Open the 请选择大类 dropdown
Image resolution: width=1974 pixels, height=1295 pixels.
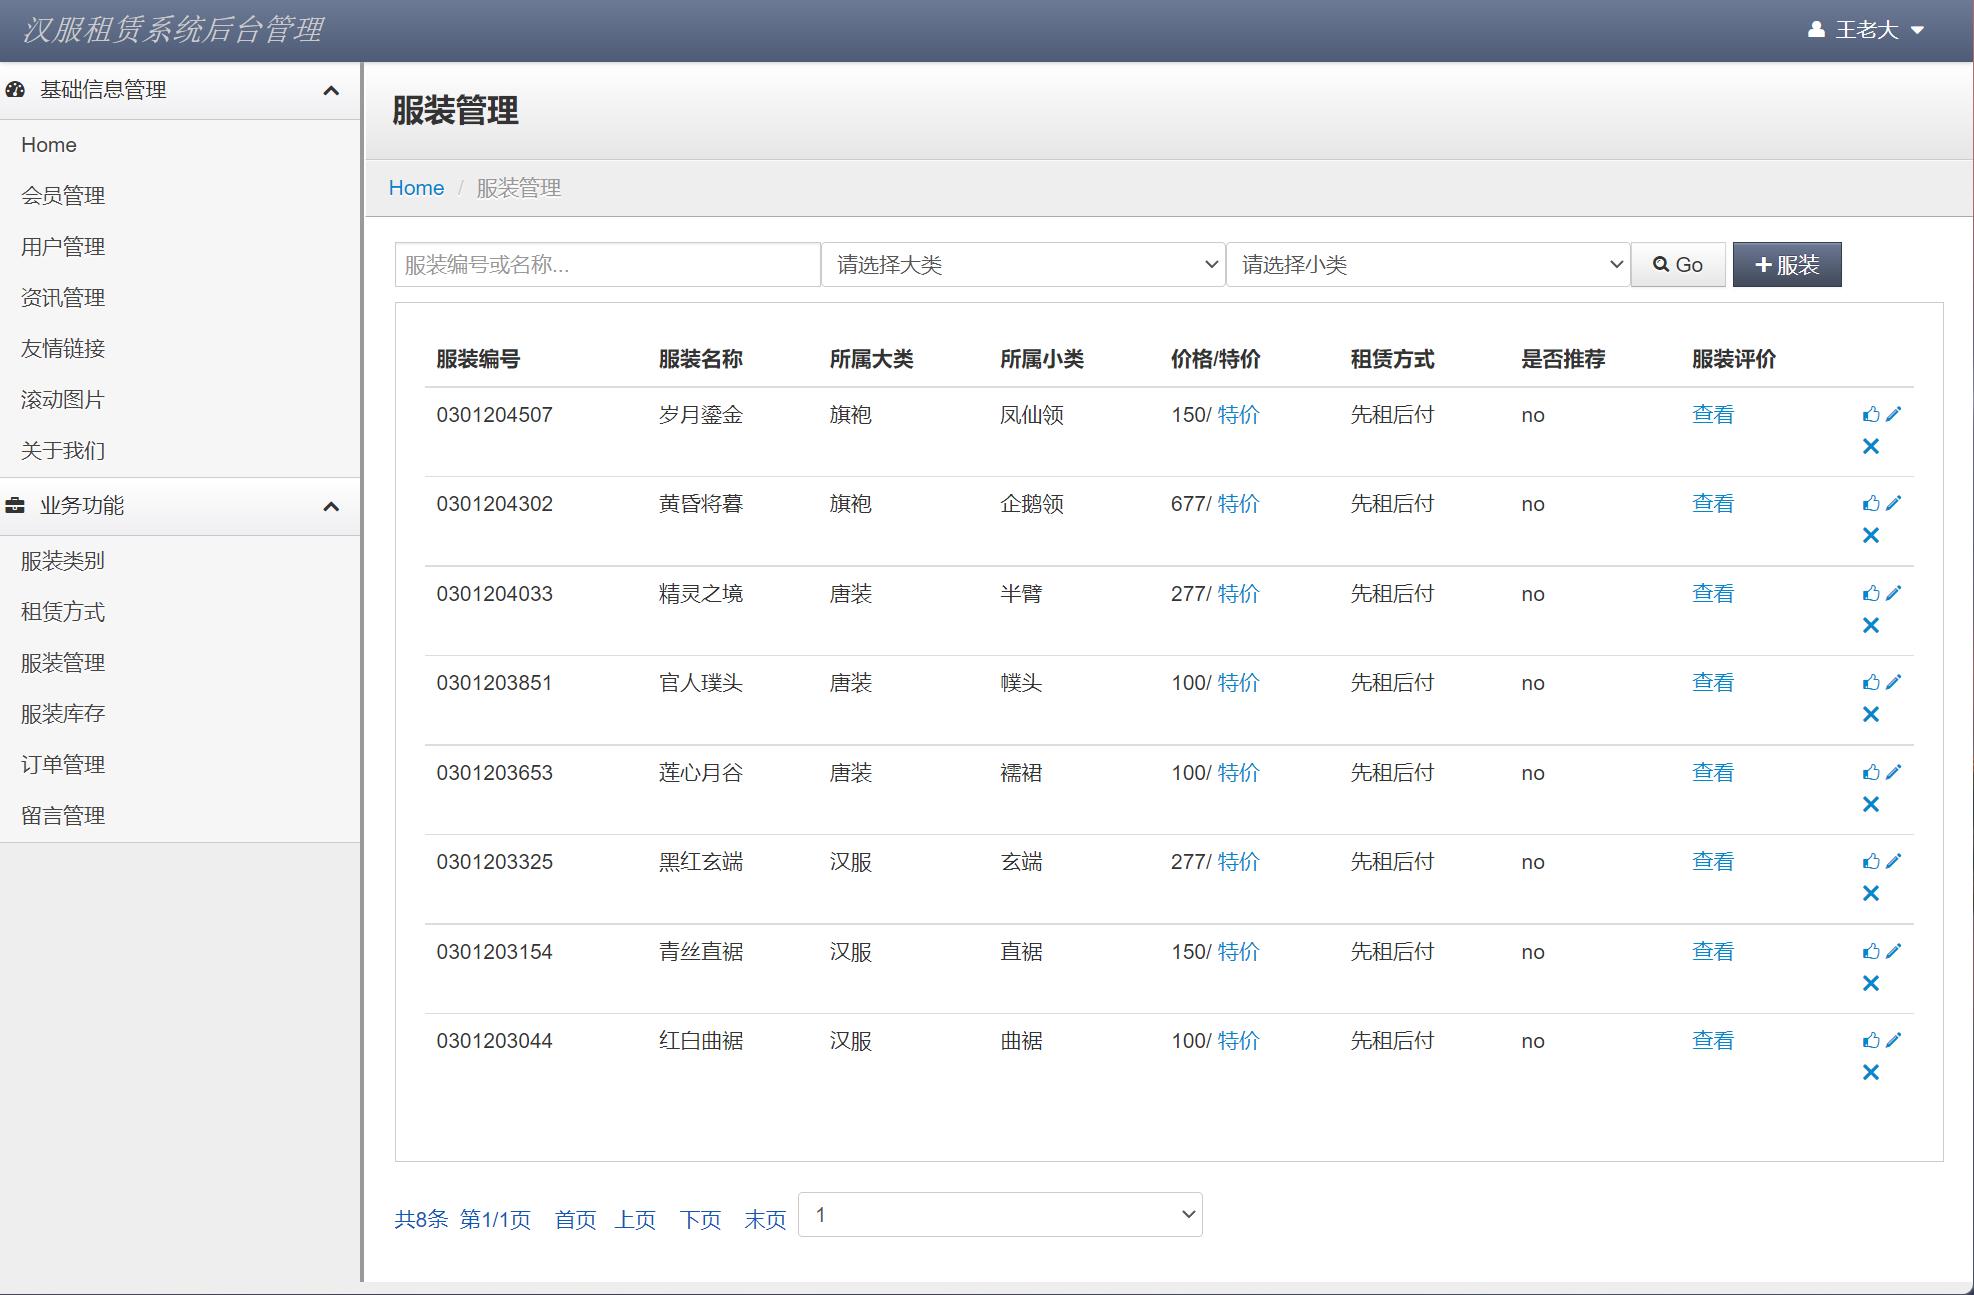(1023, 264)
